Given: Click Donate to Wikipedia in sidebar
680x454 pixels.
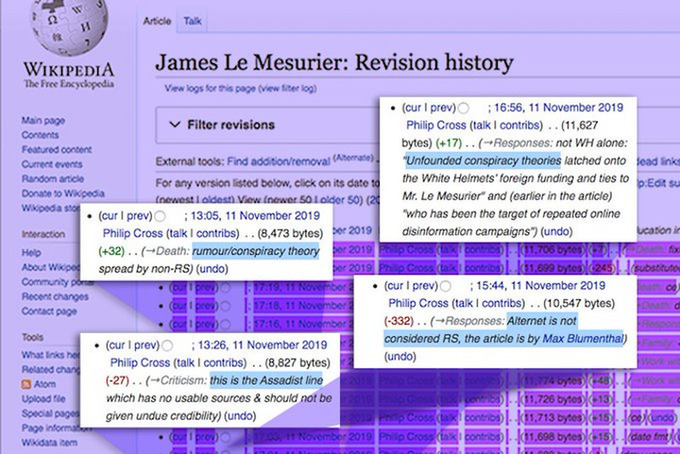Looking at the screenshot, I should 61,192.
